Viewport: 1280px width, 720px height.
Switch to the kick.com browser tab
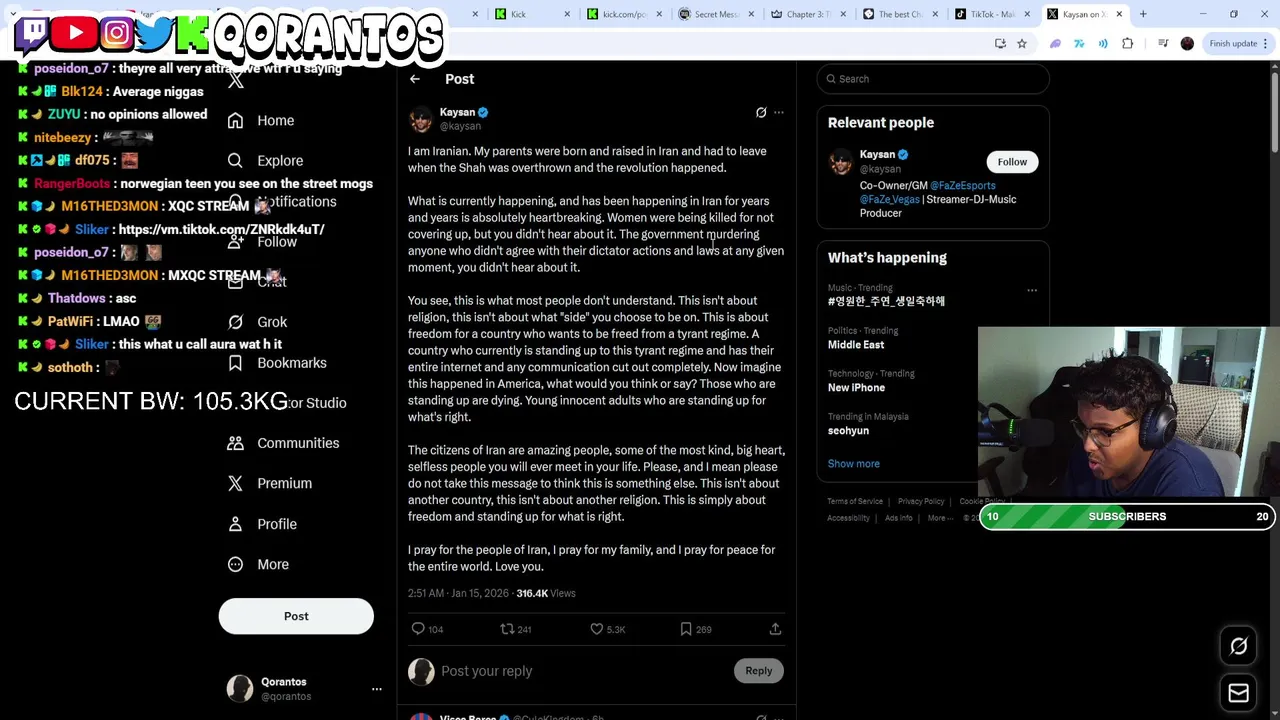click(x=622, y=14)
